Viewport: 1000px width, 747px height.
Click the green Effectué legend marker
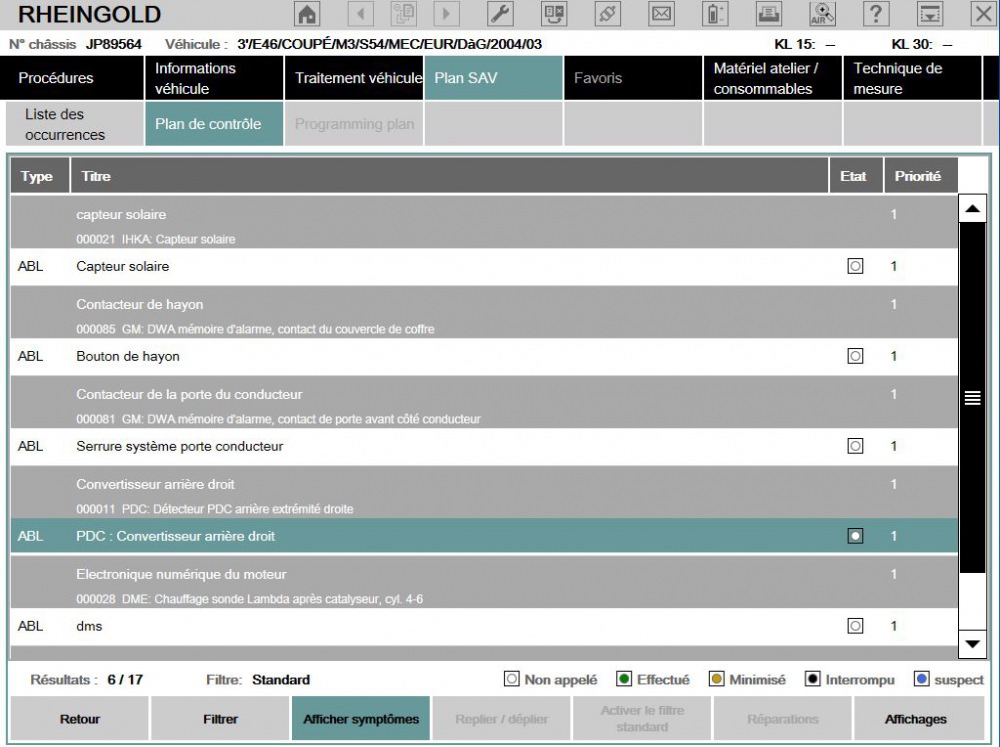(624, 679)
